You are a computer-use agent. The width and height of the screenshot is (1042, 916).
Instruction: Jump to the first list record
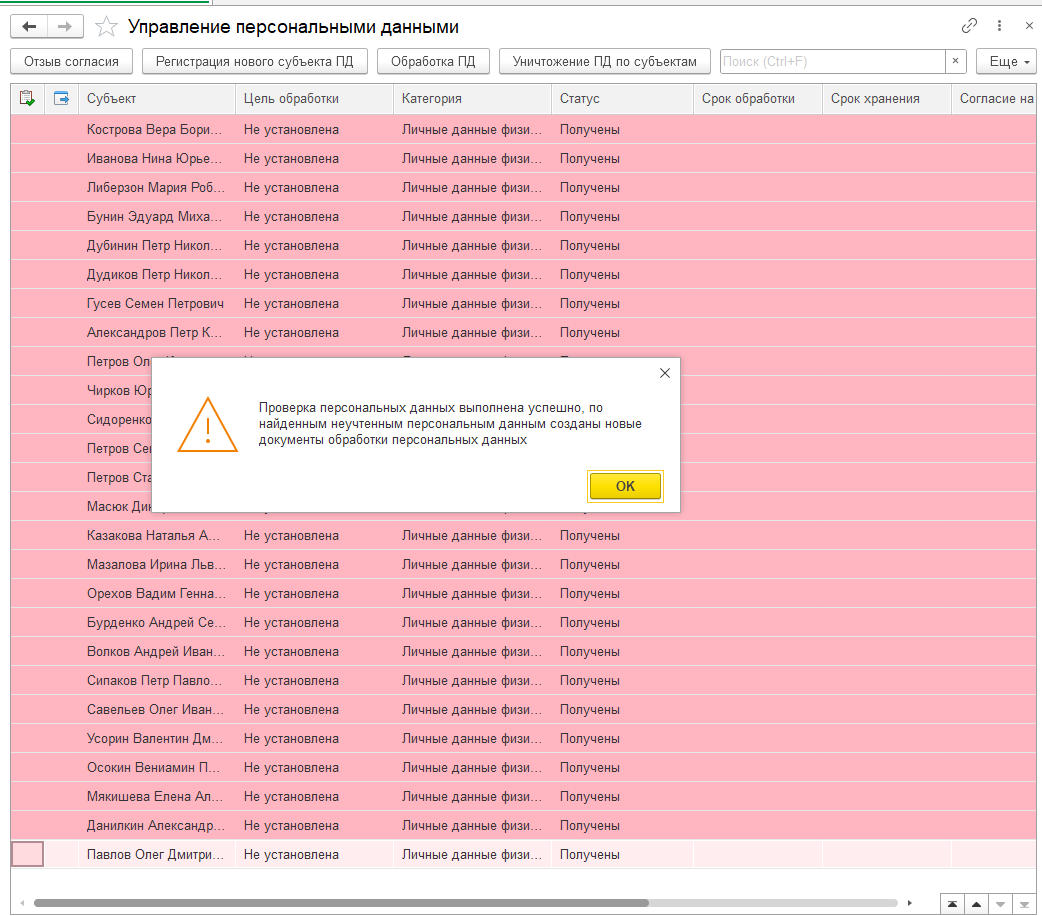[952, 904]
